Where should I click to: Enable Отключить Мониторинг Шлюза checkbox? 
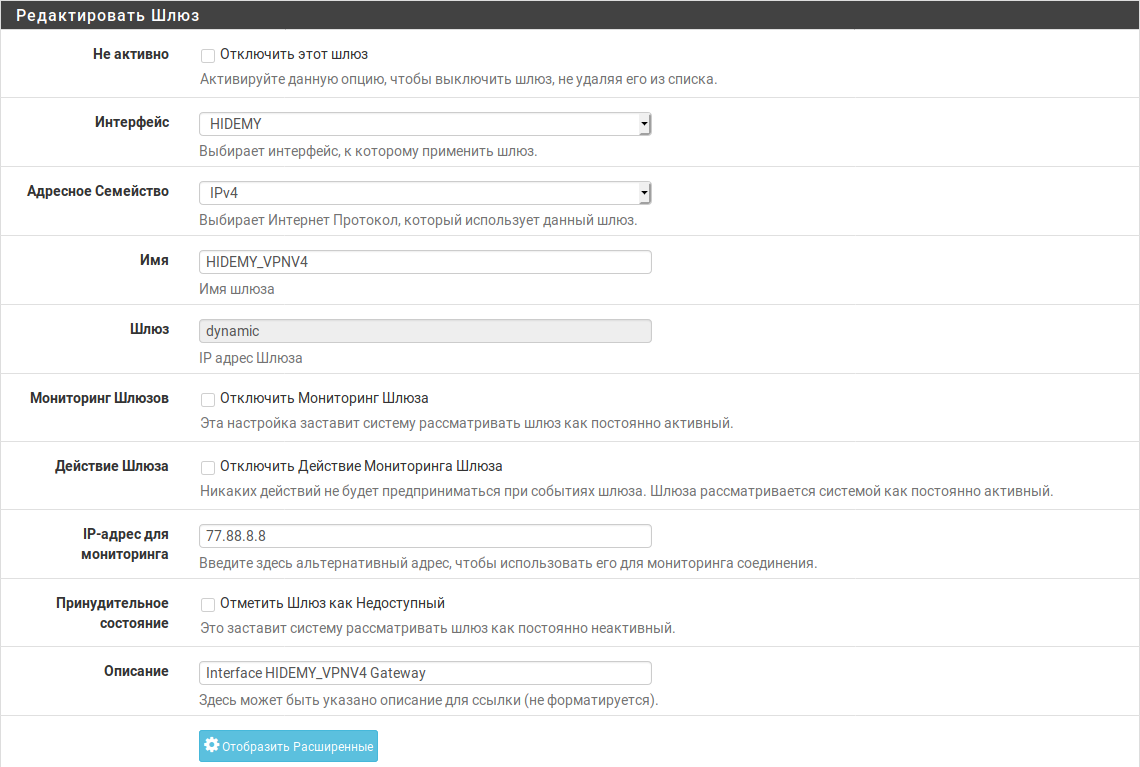click(208, 399)
